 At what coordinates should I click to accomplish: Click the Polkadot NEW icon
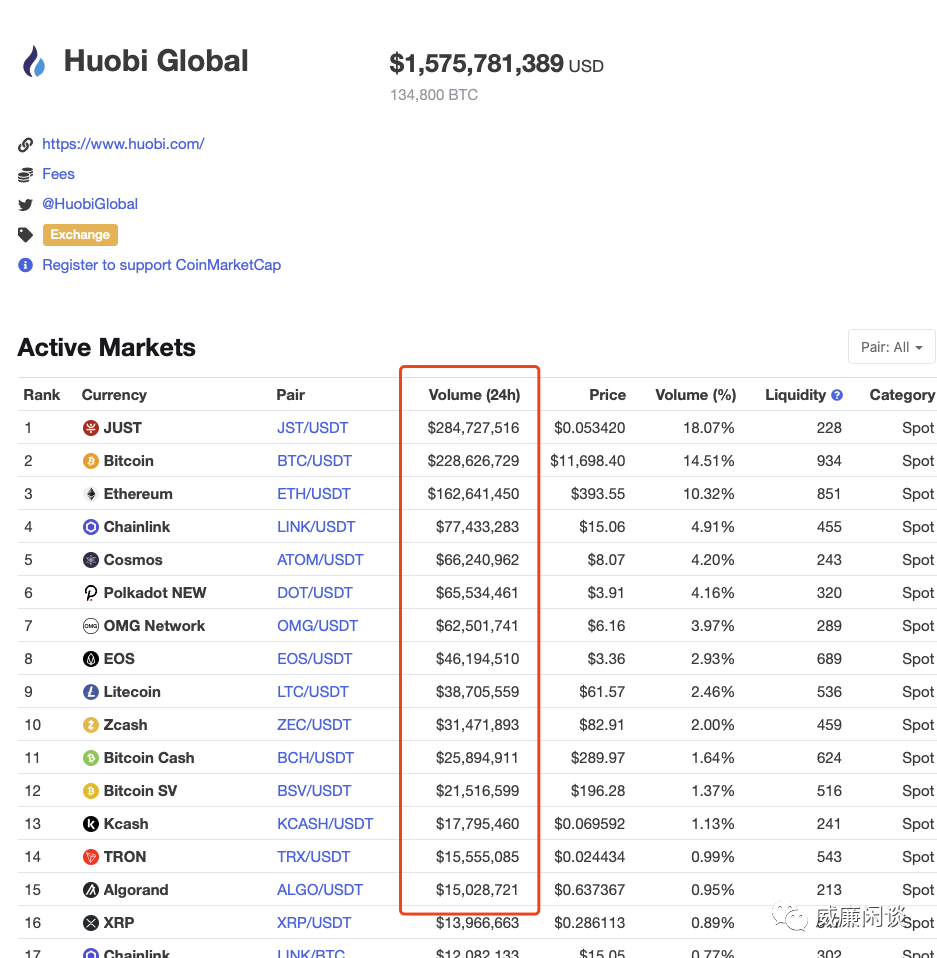pos(90,593)
